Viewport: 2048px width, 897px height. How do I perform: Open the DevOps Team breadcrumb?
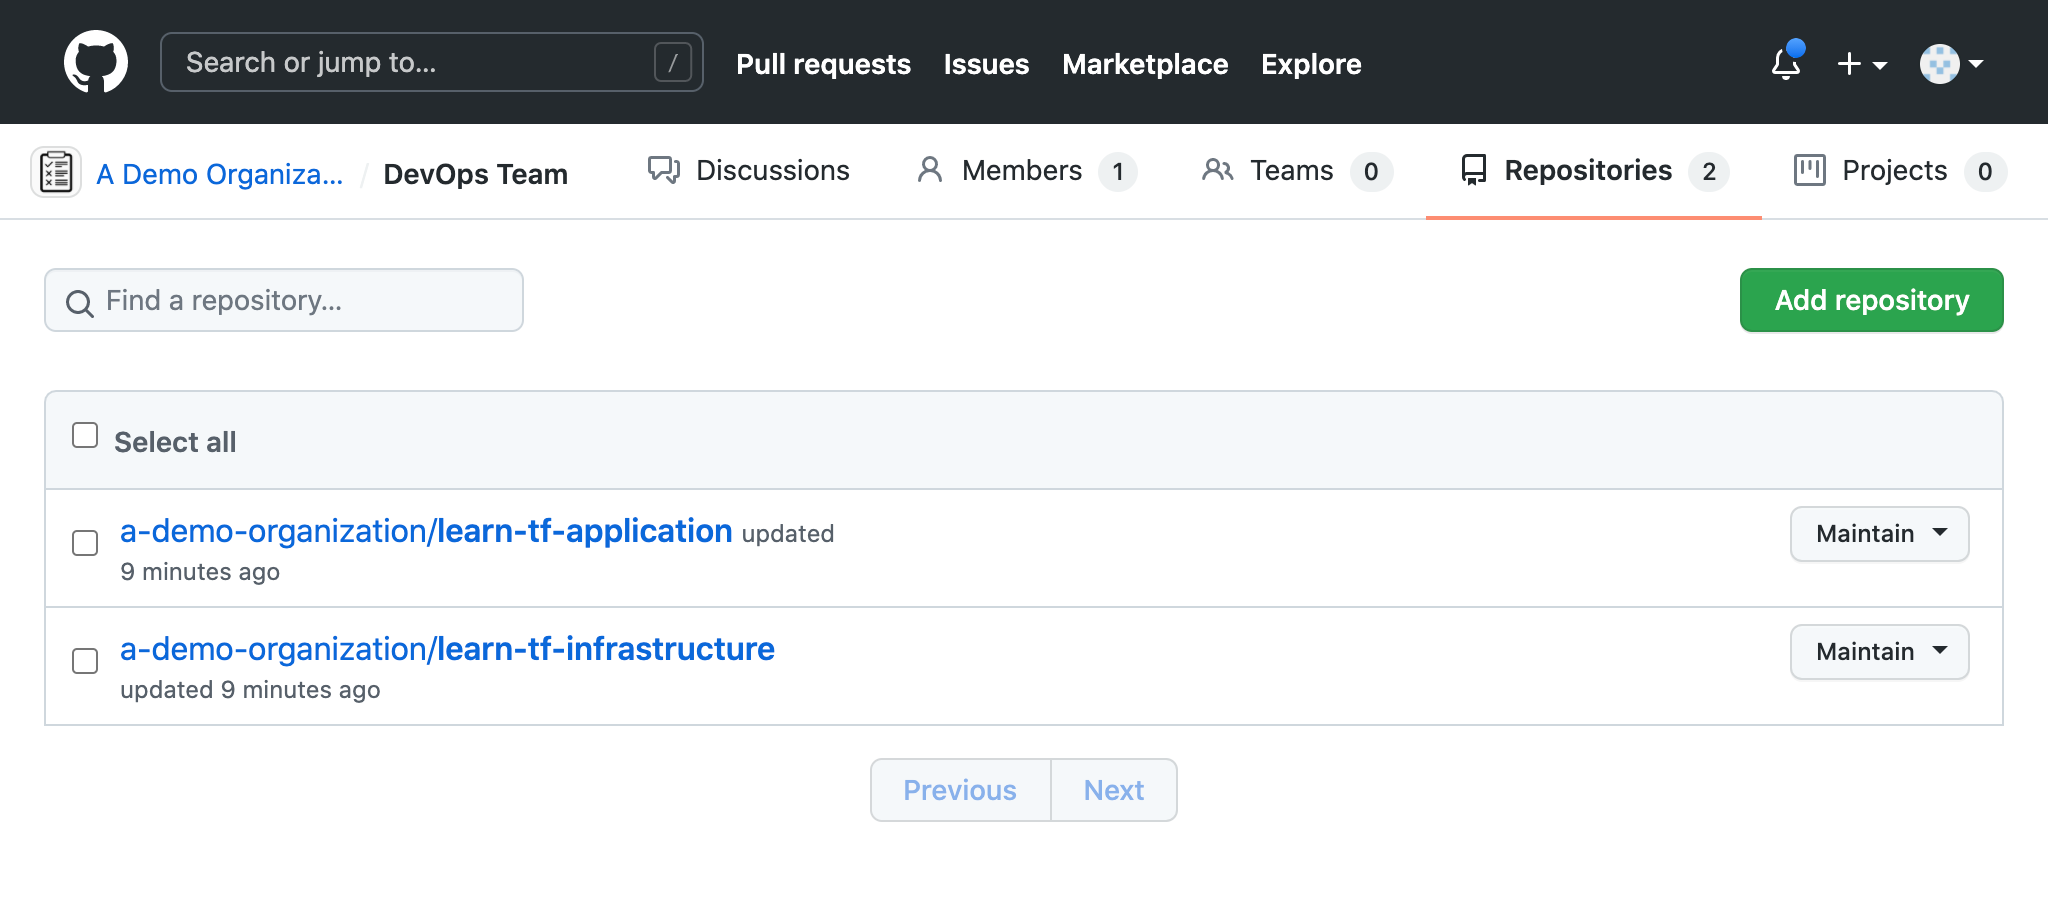(x=476, y=174)
